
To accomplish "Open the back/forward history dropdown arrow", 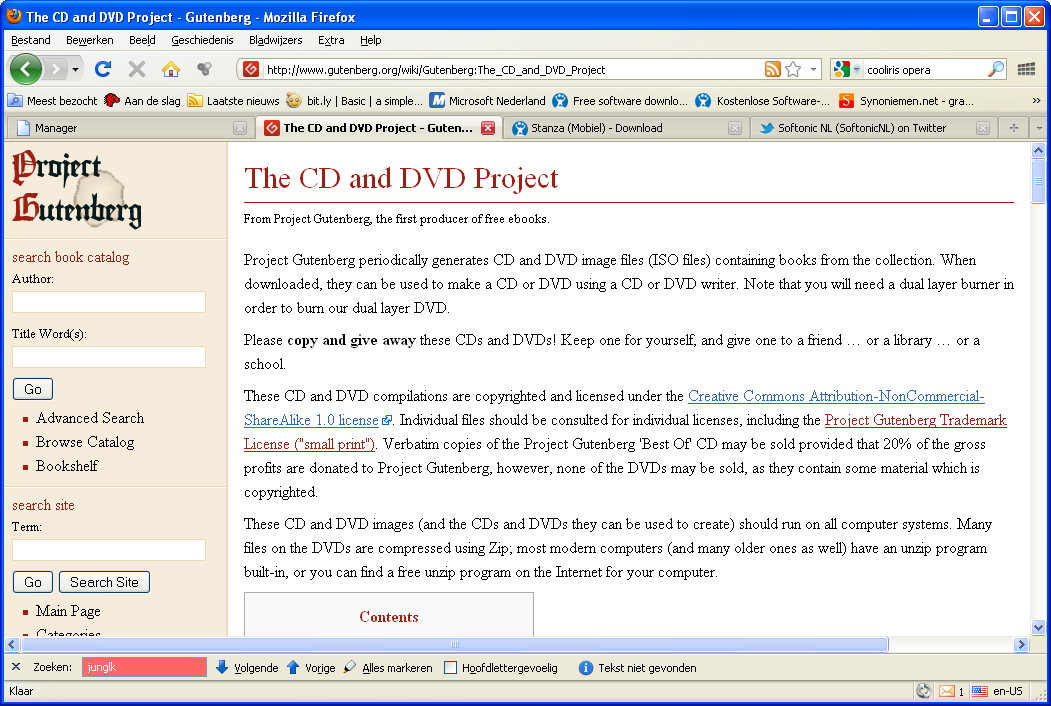I will [75, 69].
